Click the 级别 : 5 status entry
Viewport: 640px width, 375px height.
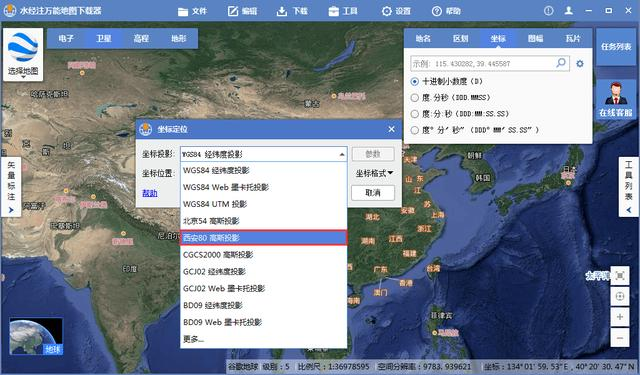click(x=276, y=367)
